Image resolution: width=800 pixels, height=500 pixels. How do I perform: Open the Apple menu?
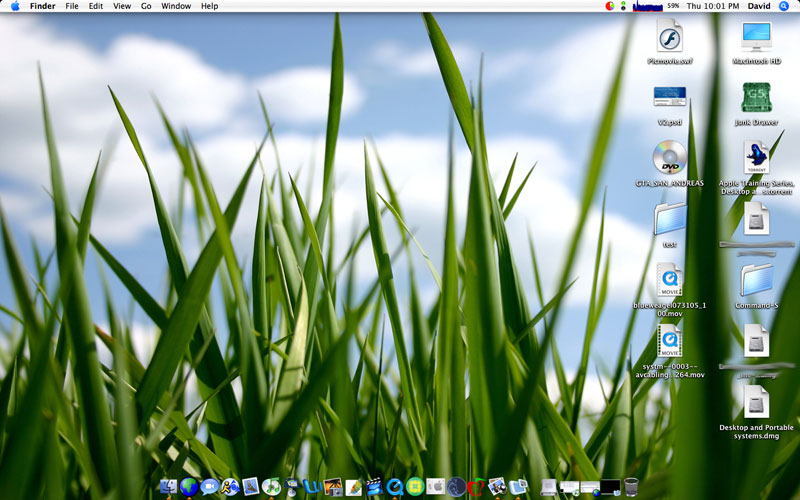[x=15, y=6]
